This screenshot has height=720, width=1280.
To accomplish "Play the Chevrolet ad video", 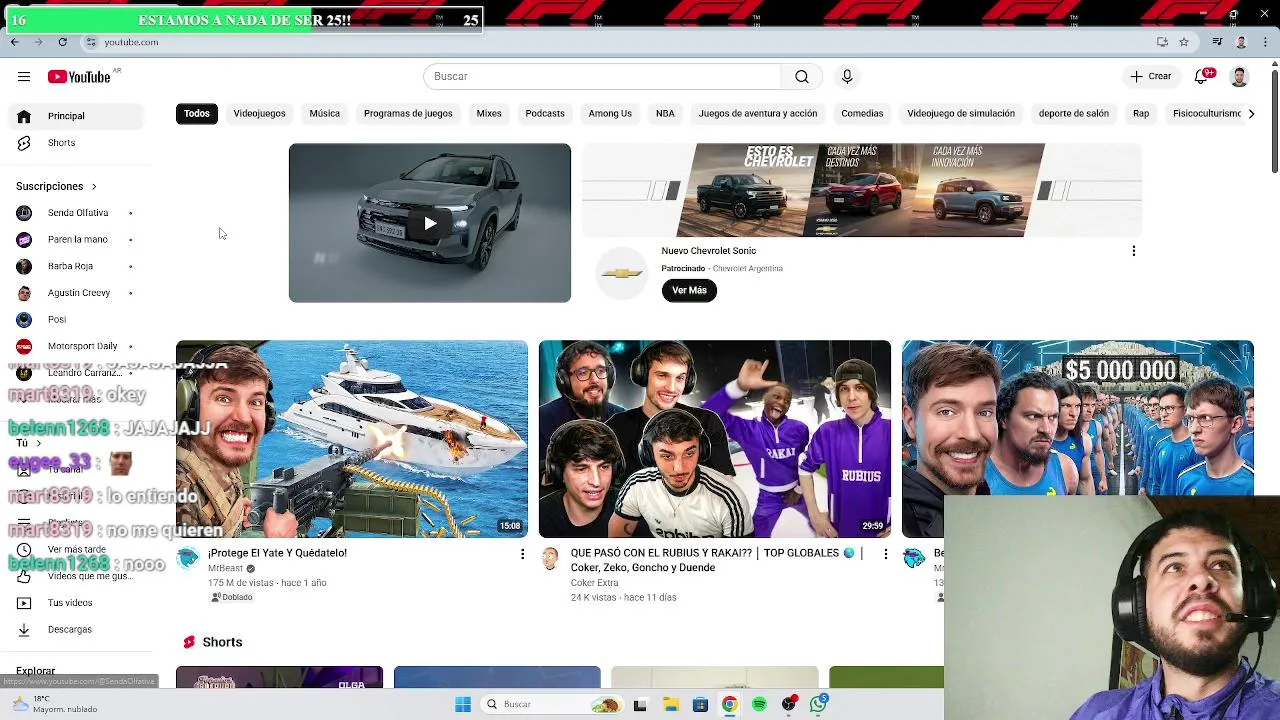I will pyautogui.click(x=430, y=223).
